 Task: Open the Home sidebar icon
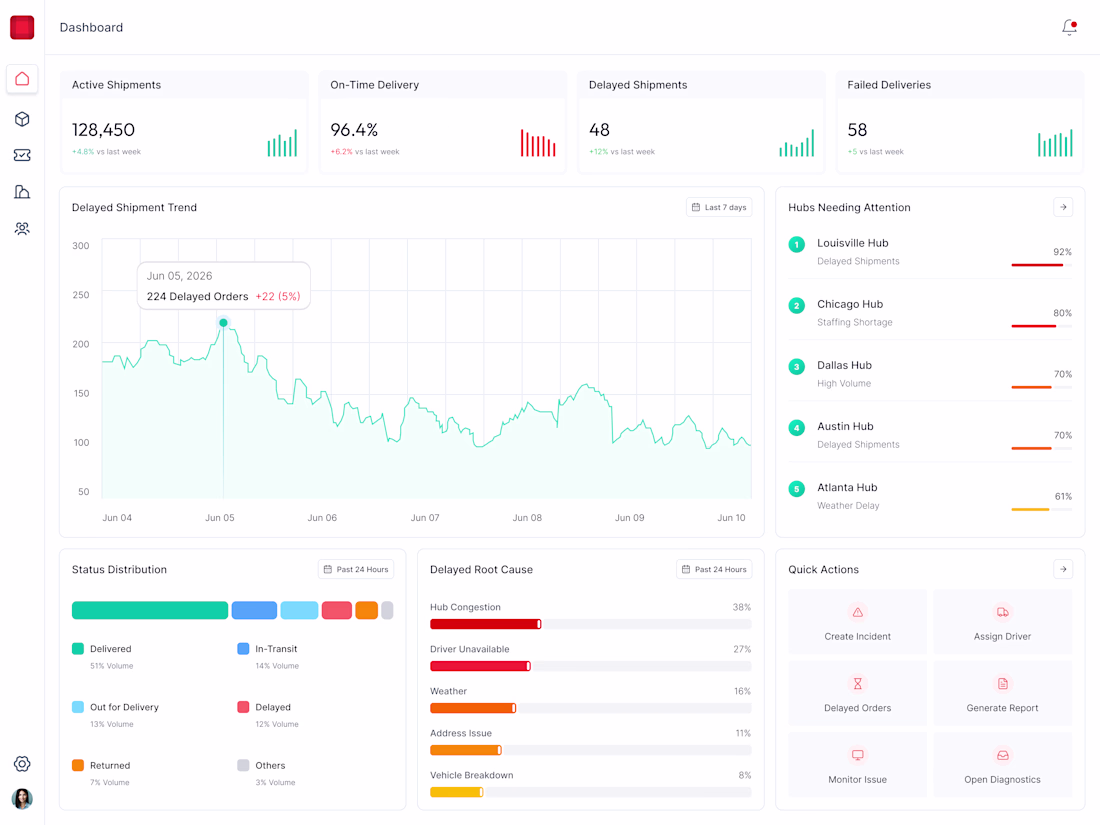22,79
